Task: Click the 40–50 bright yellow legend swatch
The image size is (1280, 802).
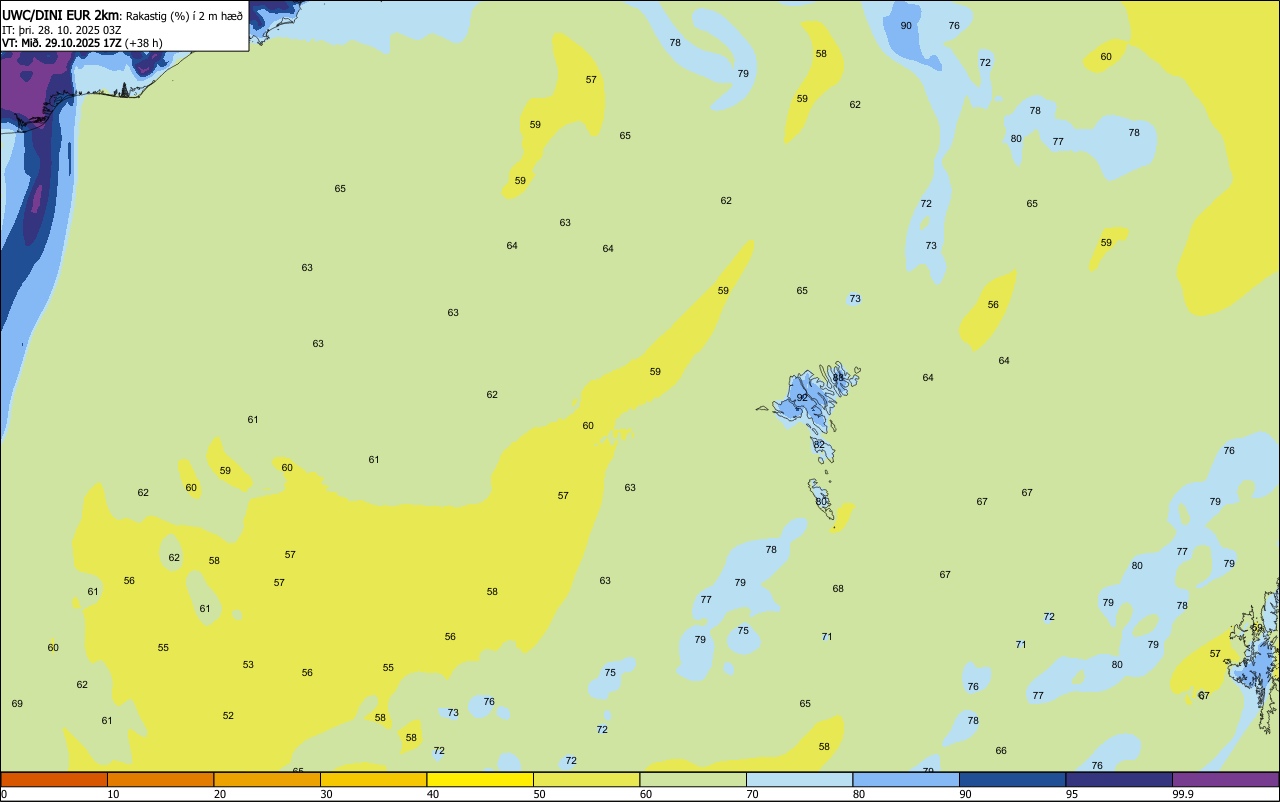Action: (480, 779)
